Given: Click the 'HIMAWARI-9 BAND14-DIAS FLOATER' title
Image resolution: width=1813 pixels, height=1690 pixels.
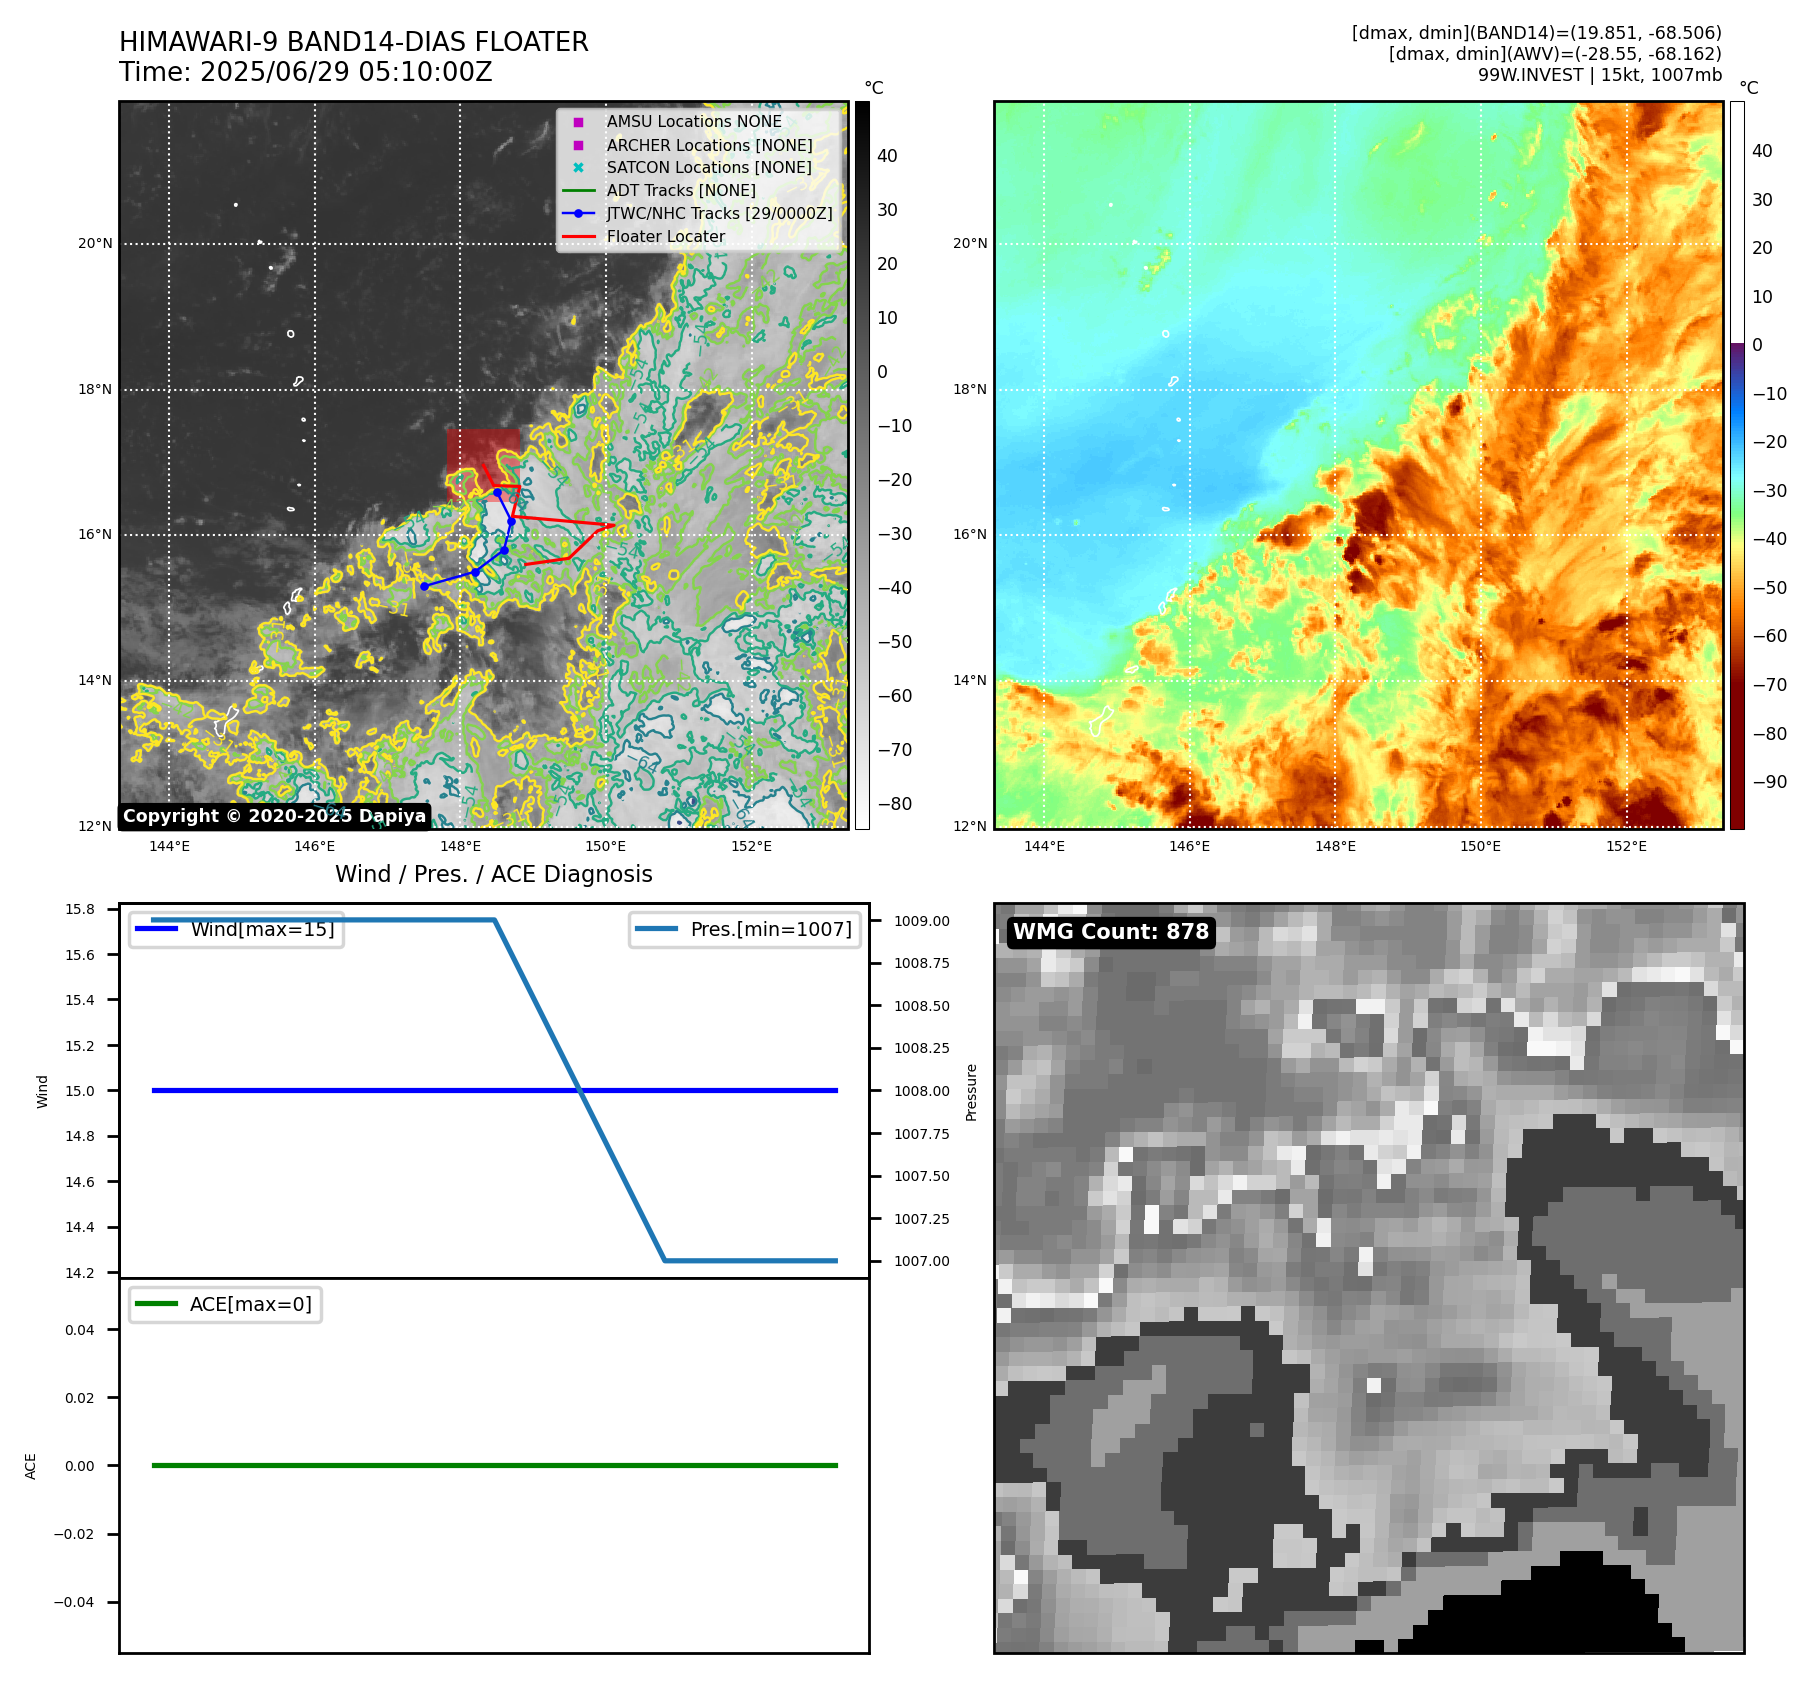Looking at the screenshot, I should coord(354,42).
